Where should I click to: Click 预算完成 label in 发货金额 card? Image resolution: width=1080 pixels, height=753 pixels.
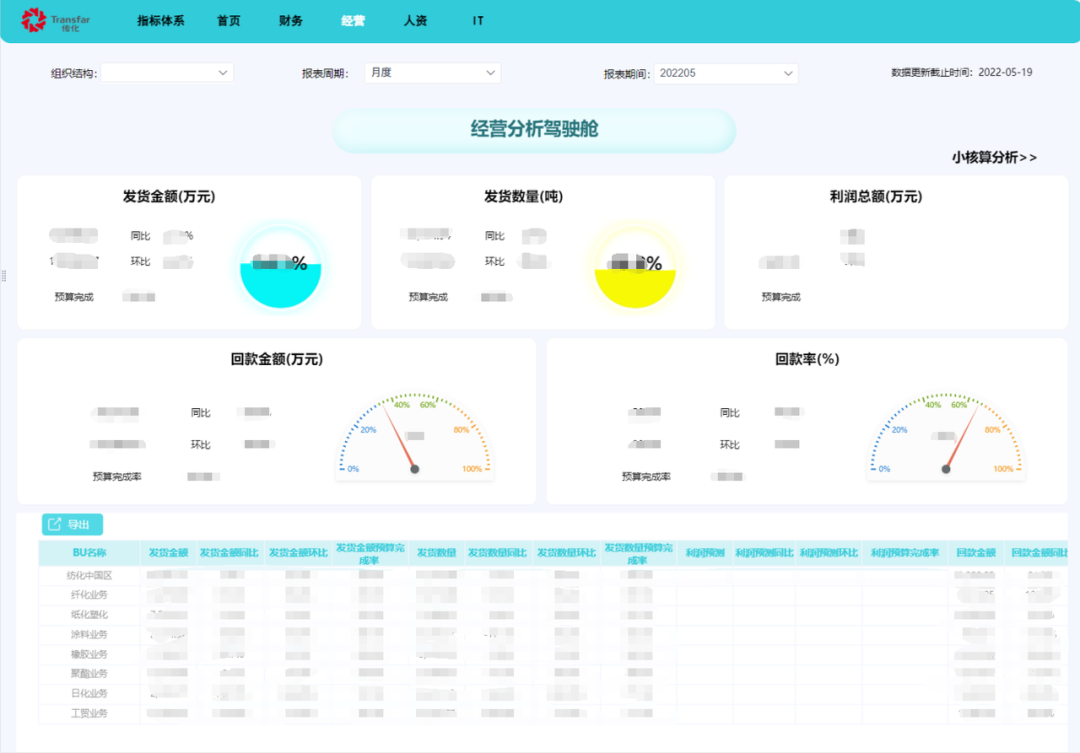[x=74, y=297]
